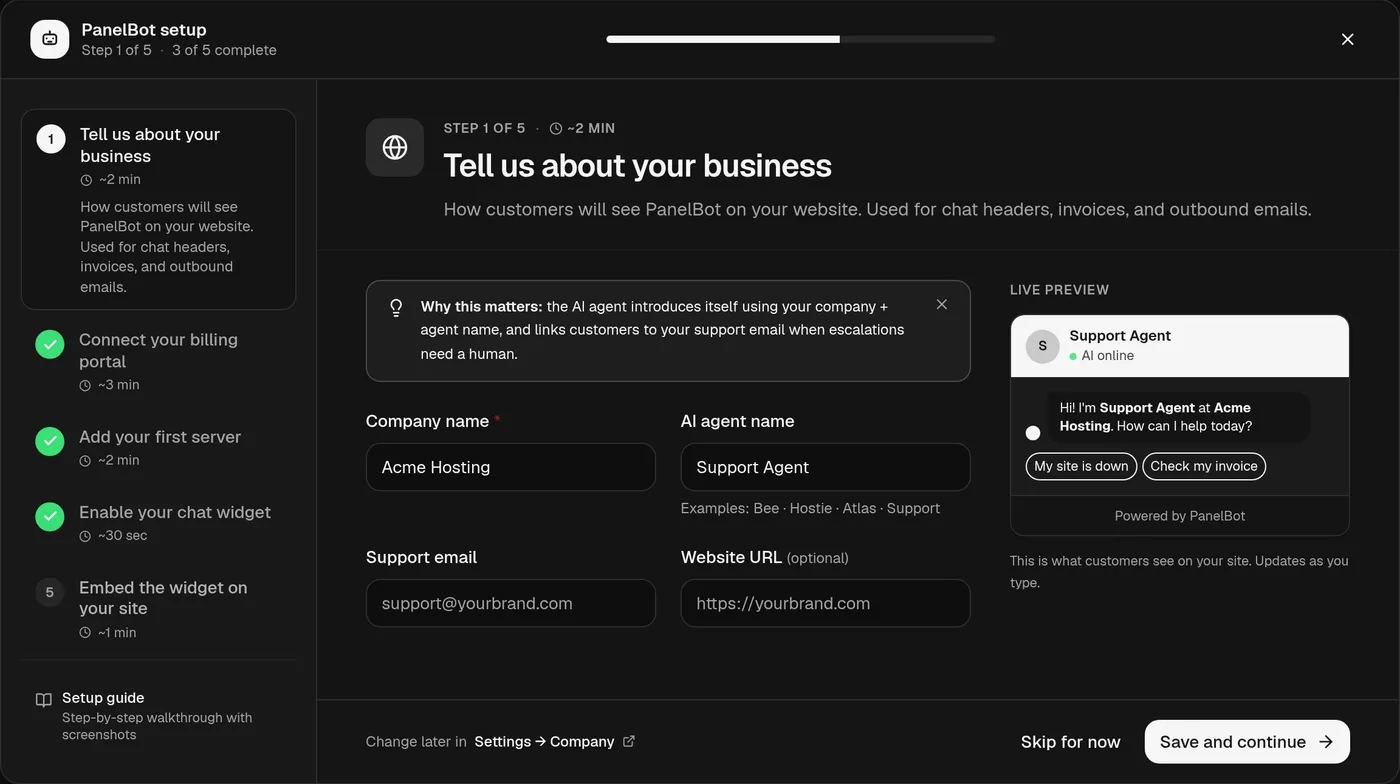
Task: Click the green check beside Connect your billing portal
Action: click(x=50, y=345)
